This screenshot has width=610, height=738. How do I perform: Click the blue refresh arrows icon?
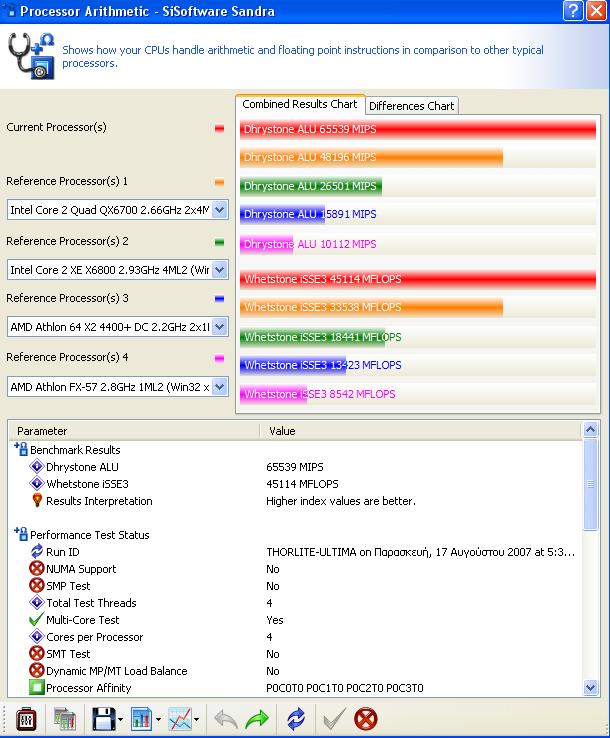(296, 719)
